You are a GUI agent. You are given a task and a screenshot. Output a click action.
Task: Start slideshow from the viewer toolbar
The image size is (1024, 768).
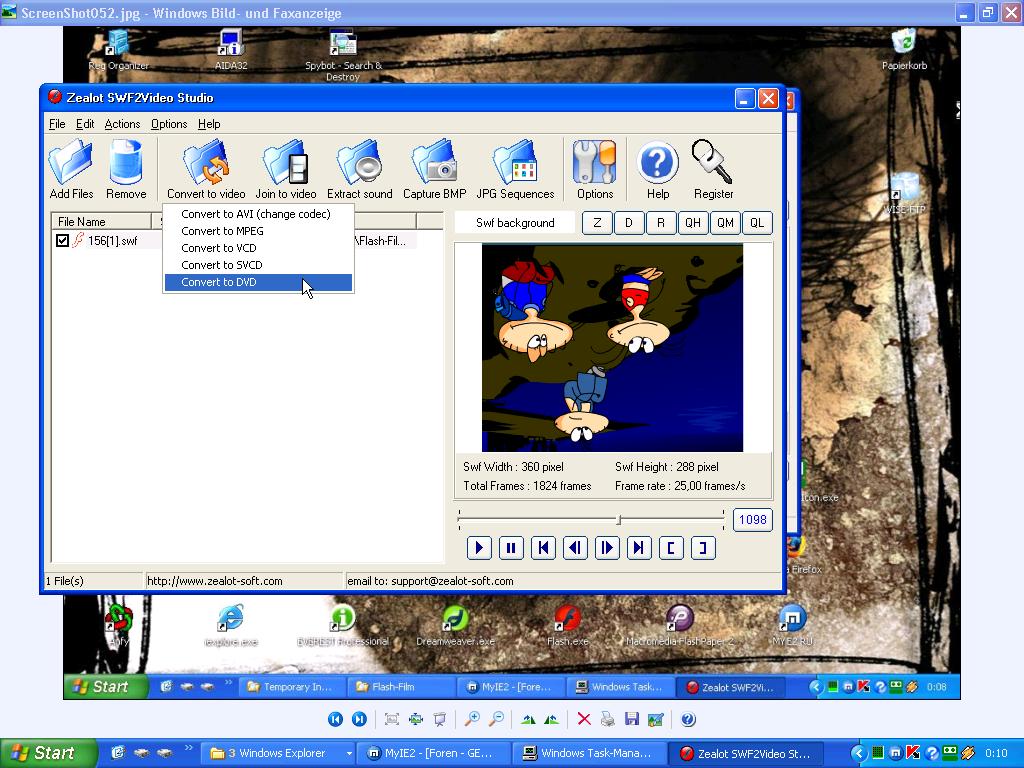440,719
